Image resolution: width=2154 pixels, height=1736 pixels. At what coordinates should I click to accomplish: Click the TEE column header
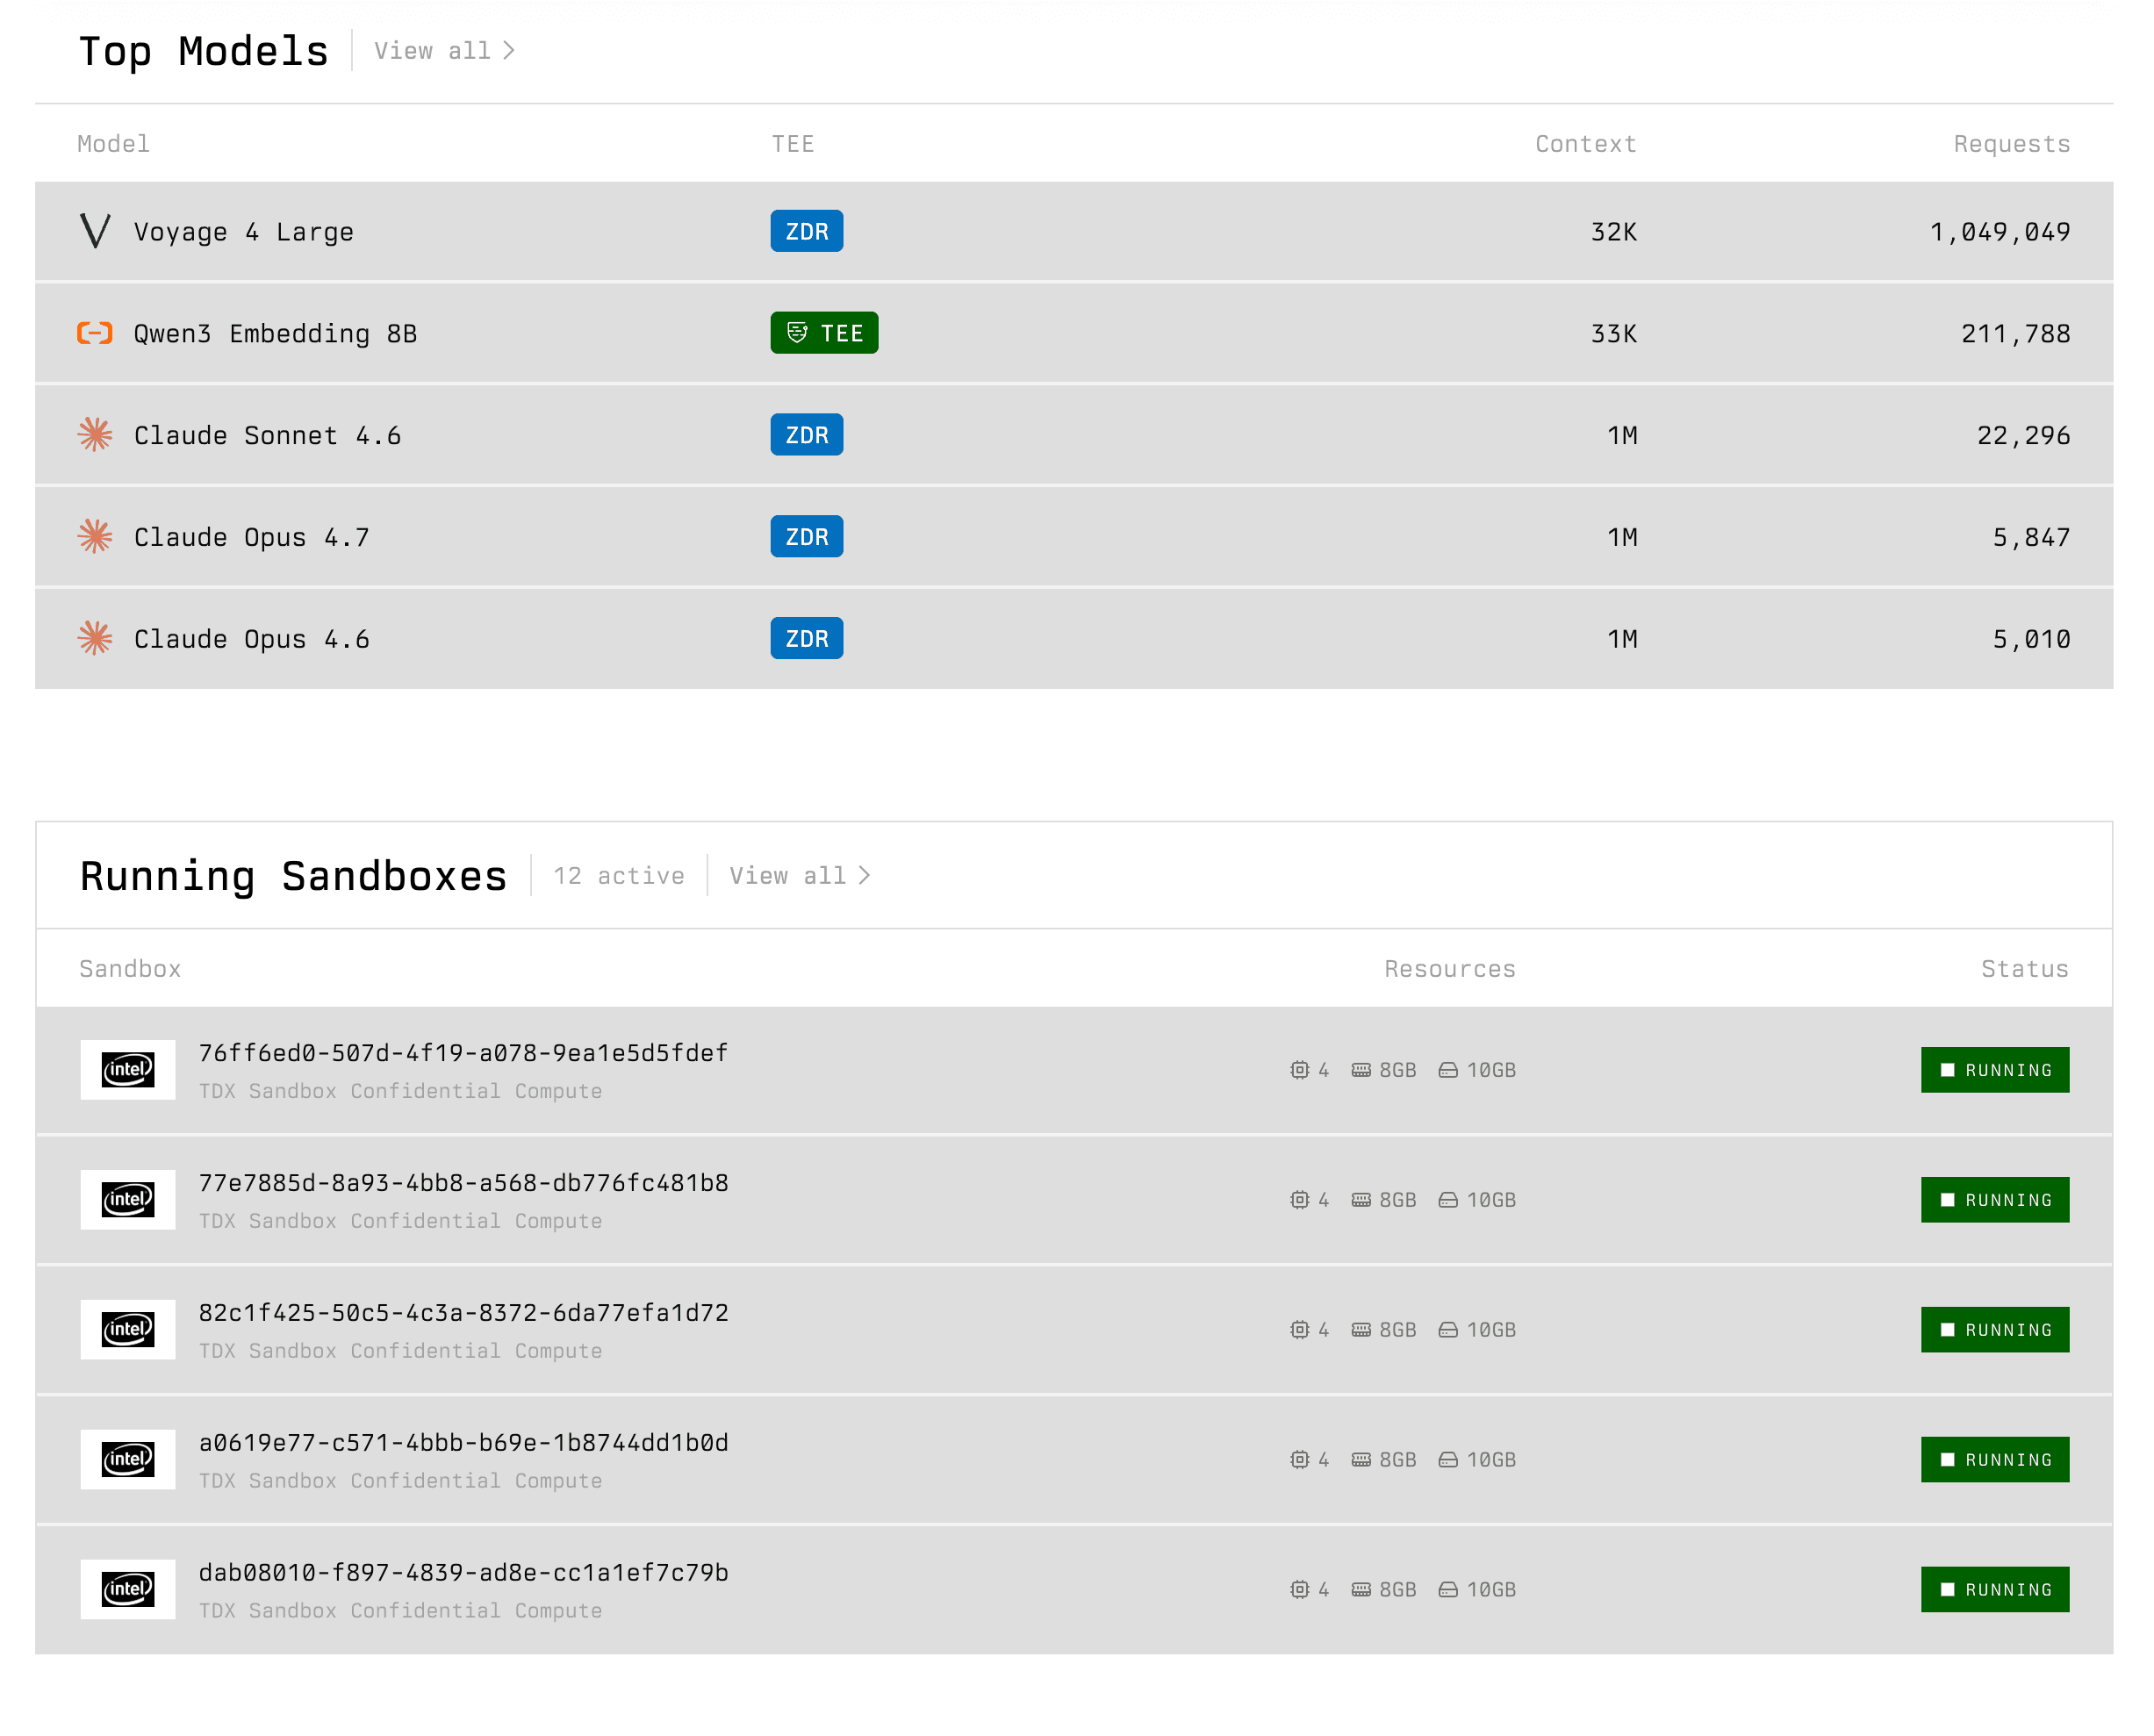pyautogui.click(x=793, y=144)
